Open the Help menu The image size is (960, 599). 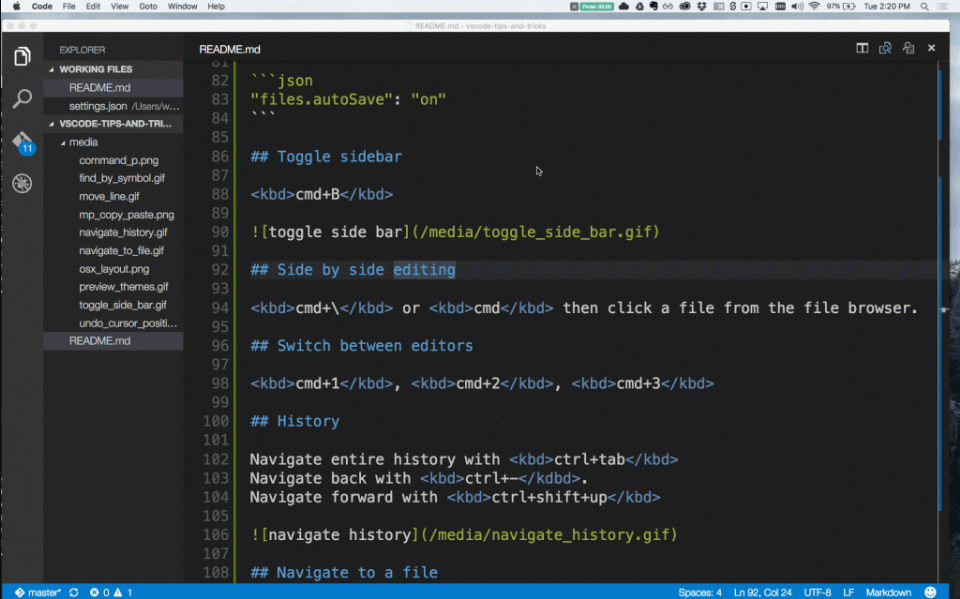coord(216,6)
